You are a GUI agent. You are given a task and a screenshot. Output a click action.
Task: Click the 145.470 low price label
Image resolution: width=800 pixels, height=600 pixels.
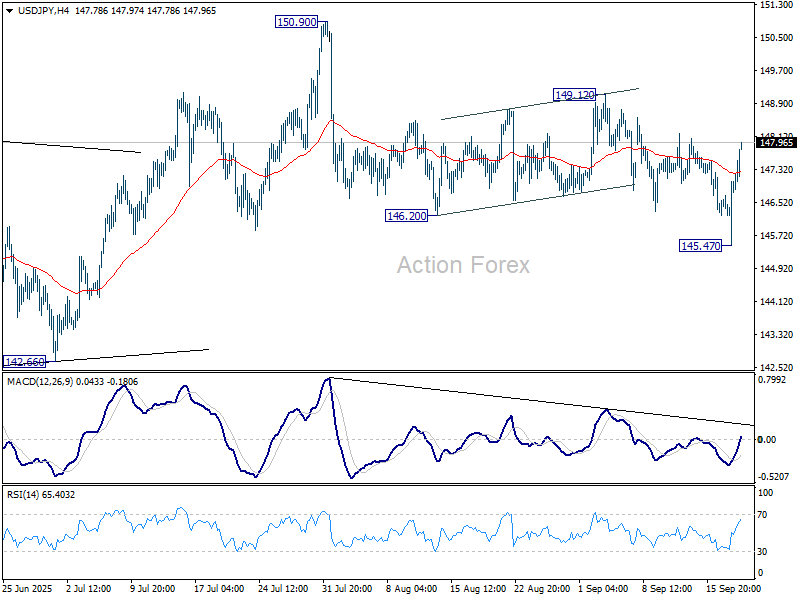[x=700, y=246]
